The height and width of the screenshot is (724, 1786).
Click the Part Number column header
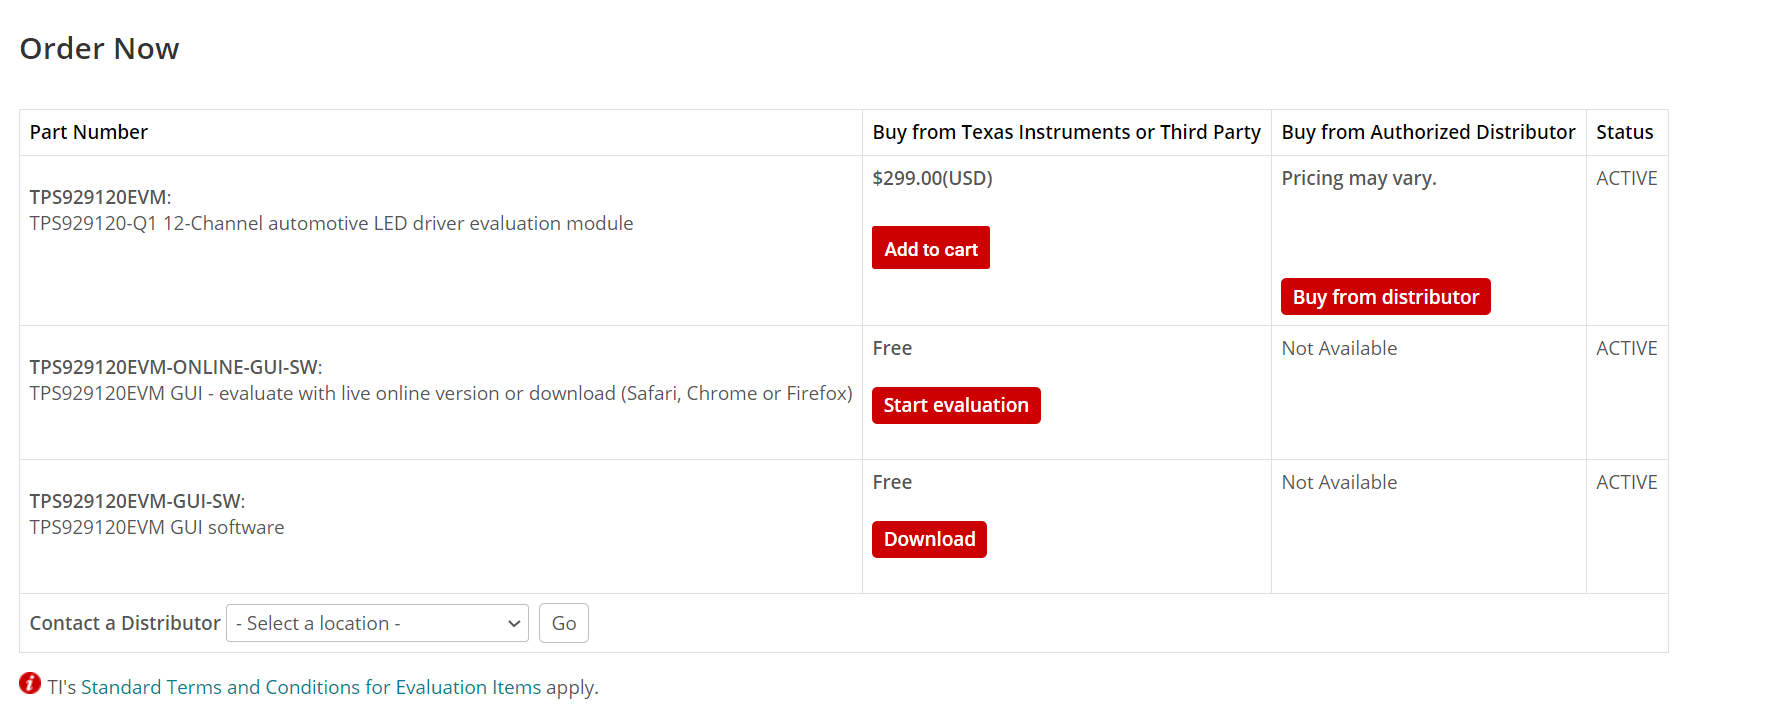[x=88, y=132]
